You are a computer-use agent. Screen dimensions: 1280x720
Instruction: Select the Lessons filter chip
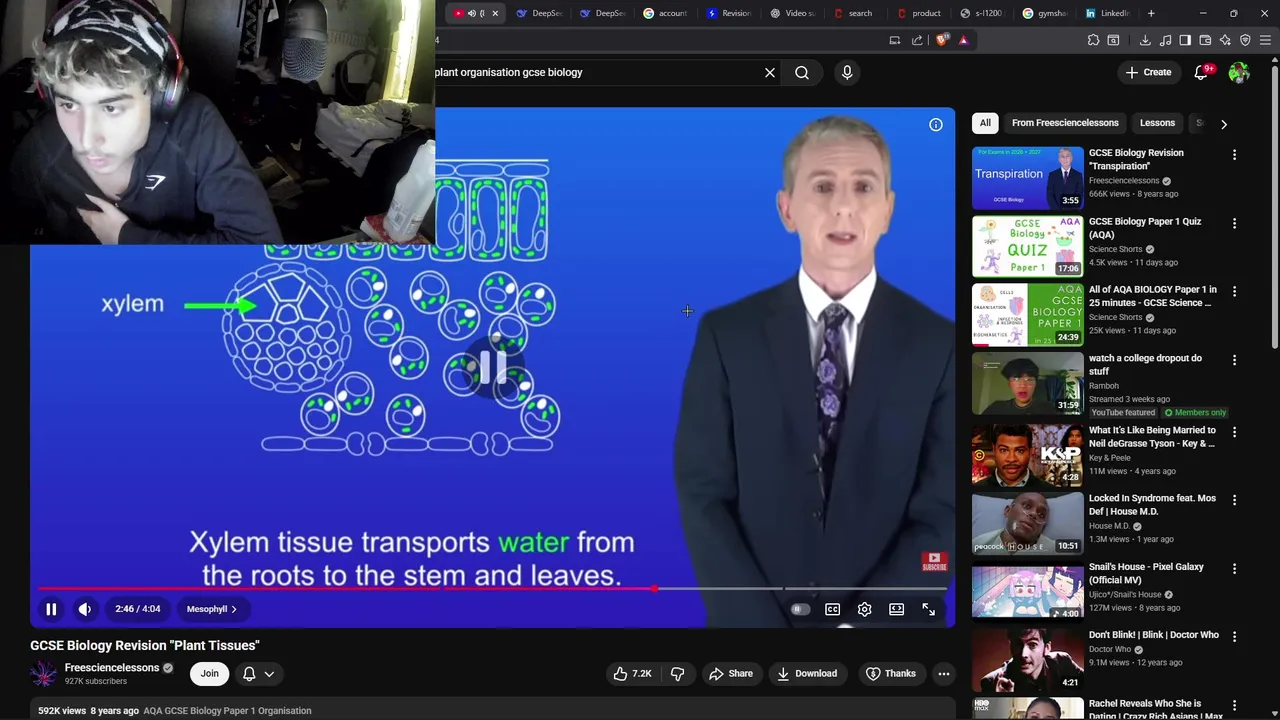[1157, 123]
